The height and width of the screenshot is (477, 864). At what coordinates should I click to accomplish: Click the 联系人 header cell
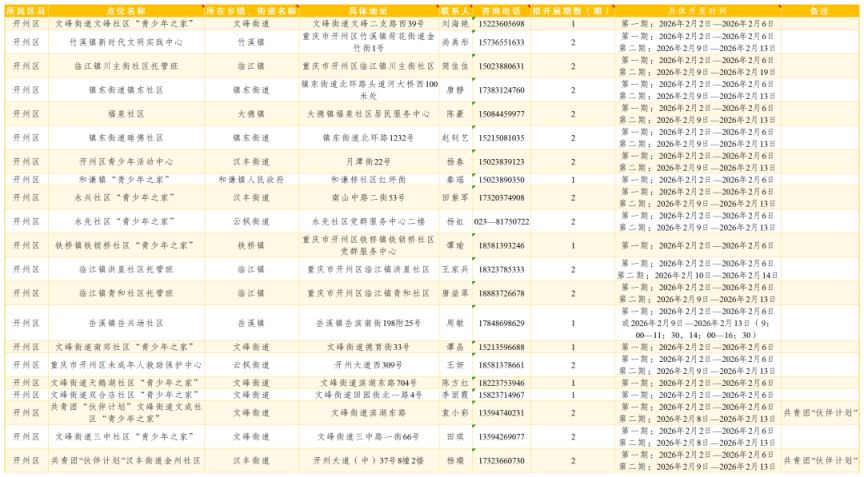pos(455,11)
